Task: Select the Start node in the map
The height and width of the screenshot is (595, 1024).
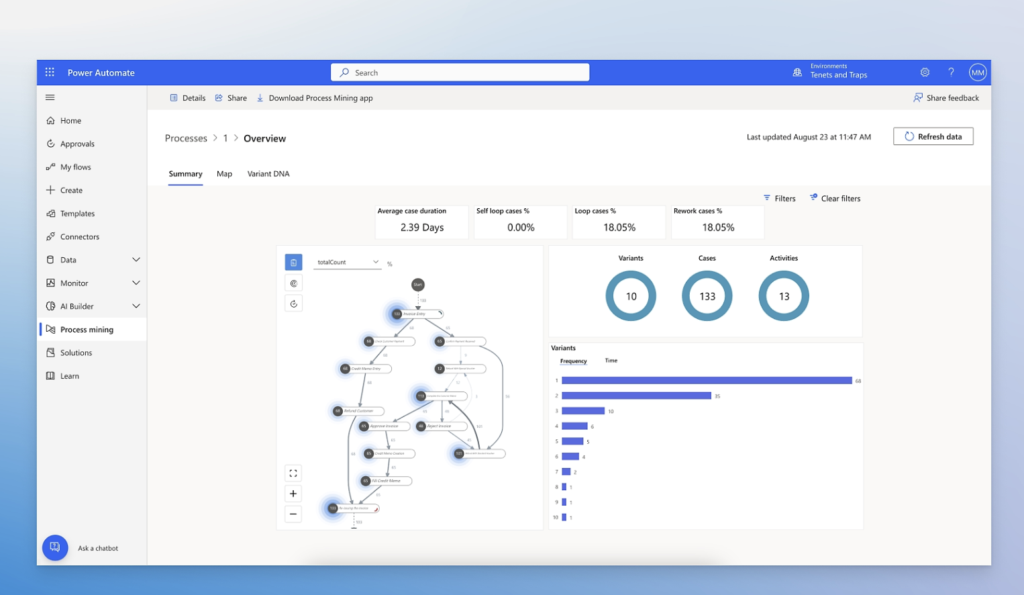Action: (x=418, y=285)
